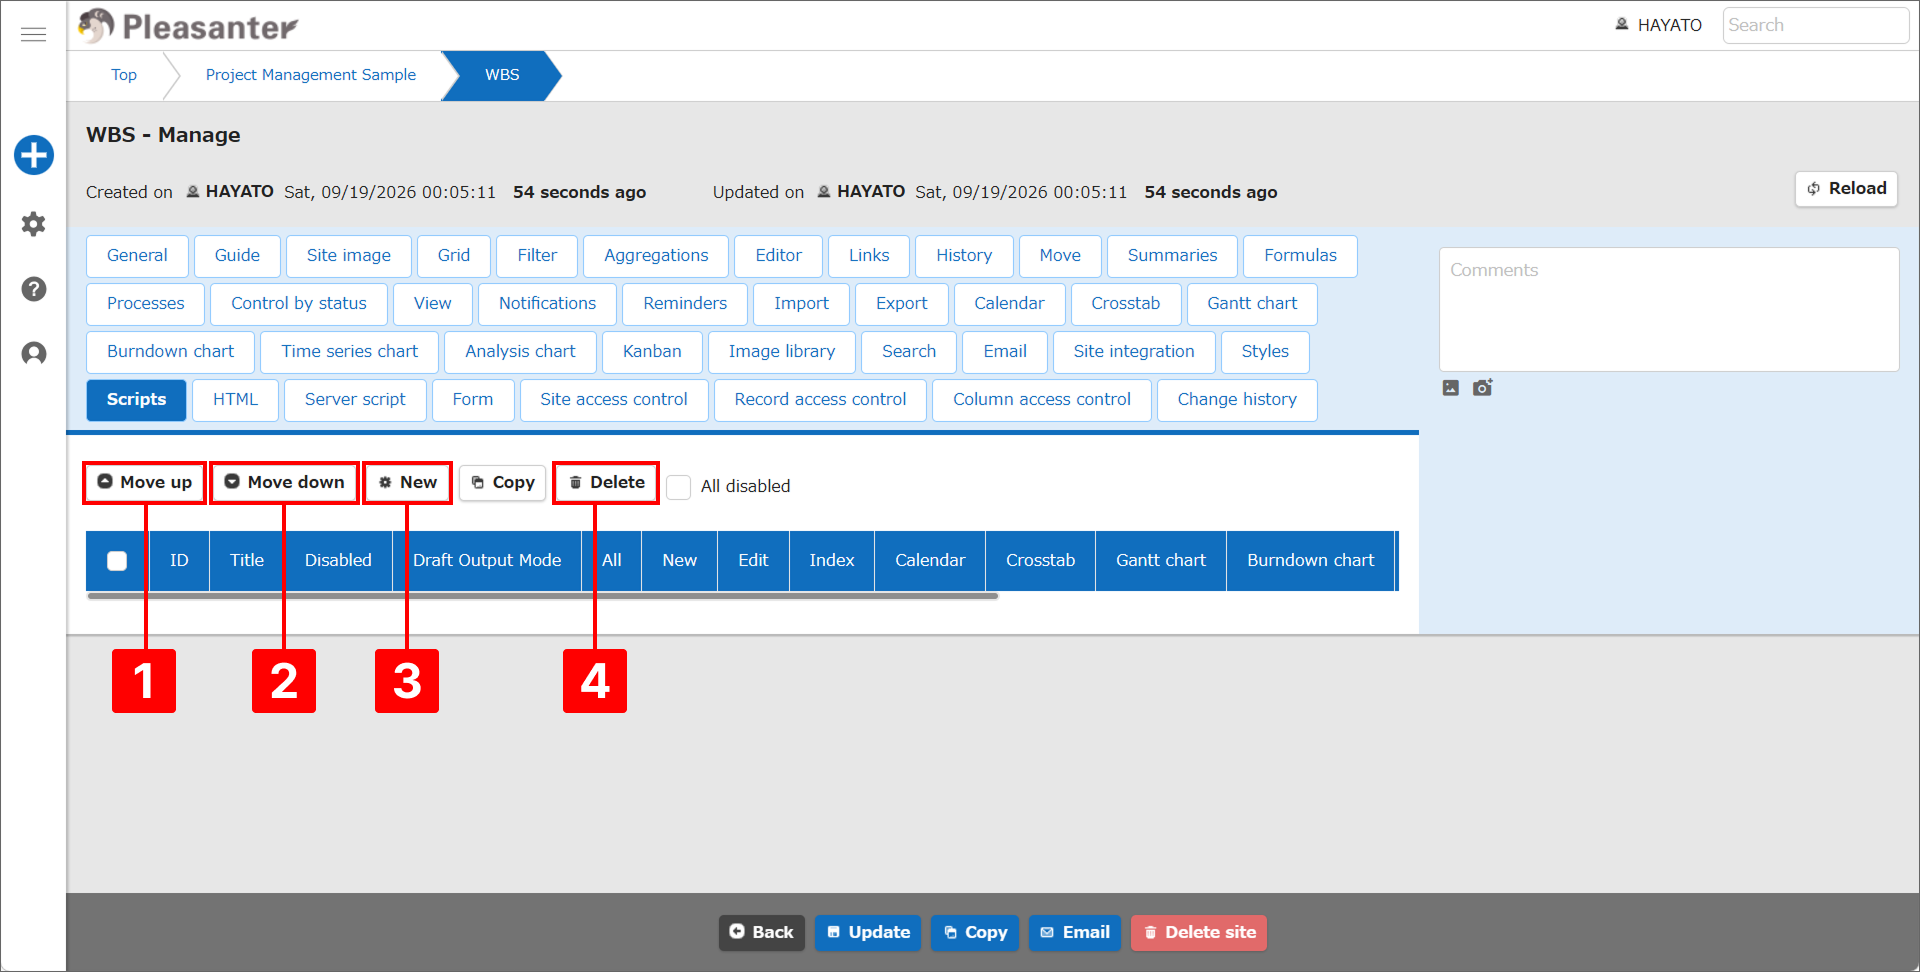Click WBS breadcrumb
The width and height of the screenshot is (1920, 972).
pos(502,75)
